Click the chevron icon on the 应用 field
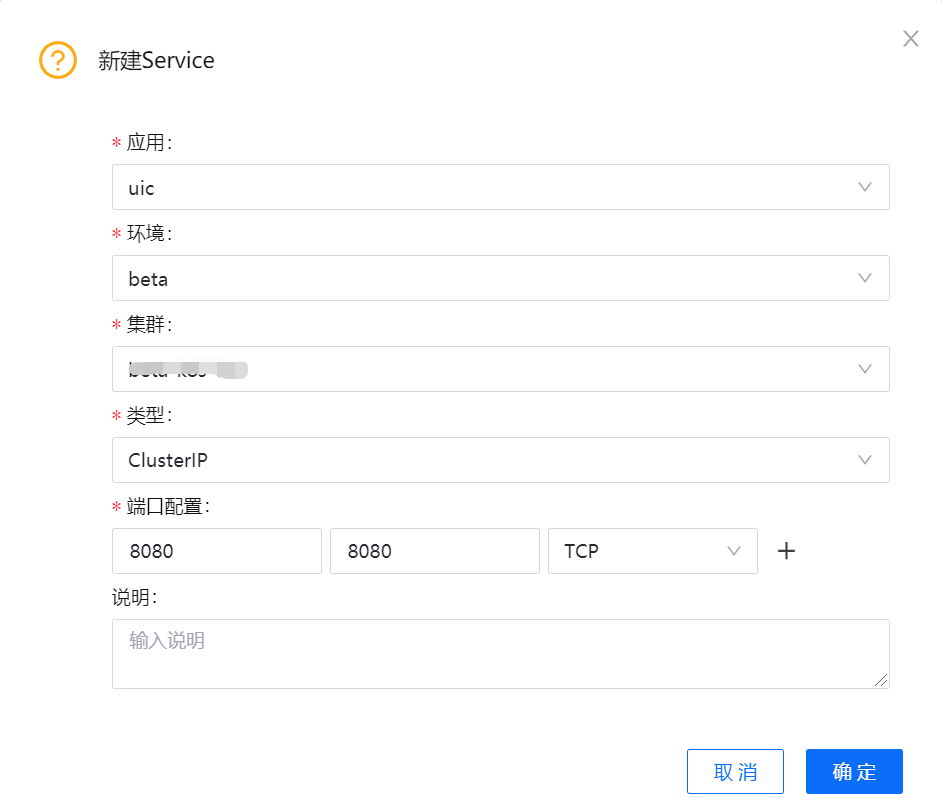 click(x=863, y=187)
